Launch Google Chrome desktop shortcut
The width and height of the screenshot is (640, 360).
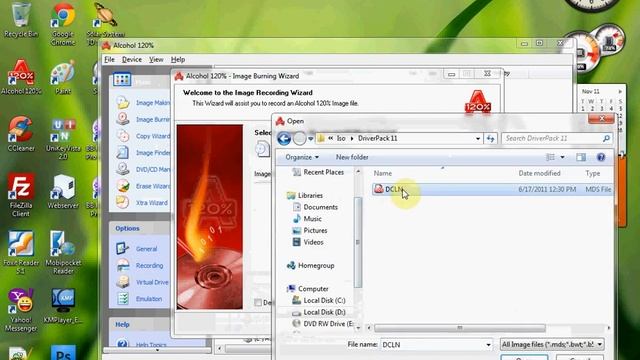[x=63, y=24]
